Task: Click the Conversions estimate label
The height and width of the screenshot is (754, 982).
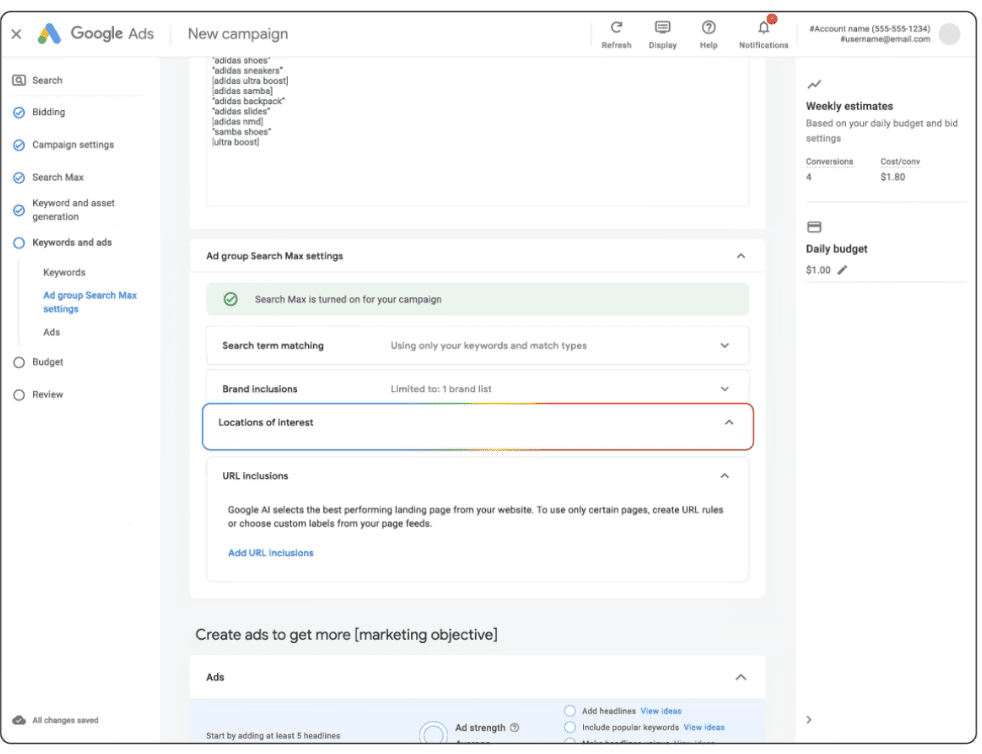Action: [829, 162]
